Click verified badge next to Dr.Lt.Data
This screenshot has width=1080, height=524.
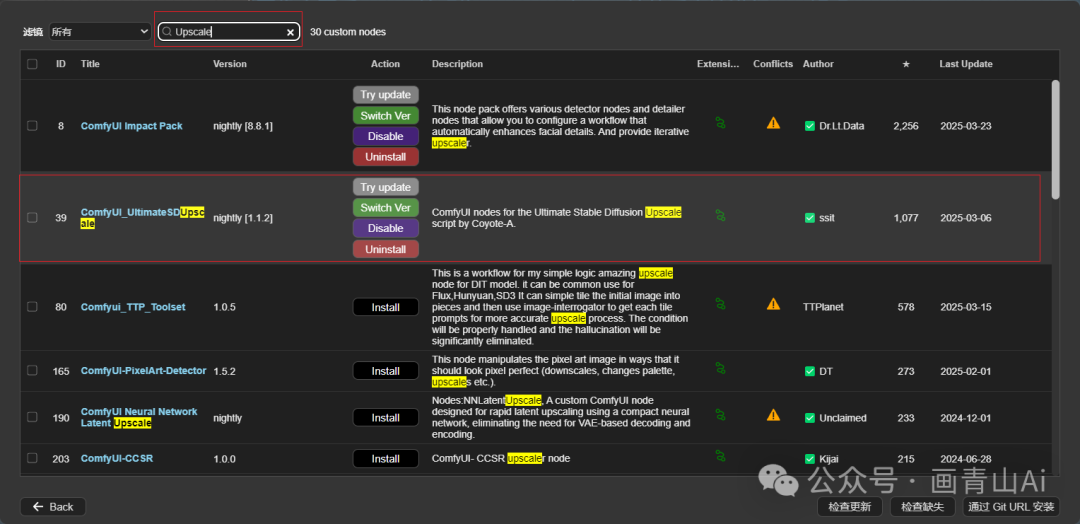[810, 126]
